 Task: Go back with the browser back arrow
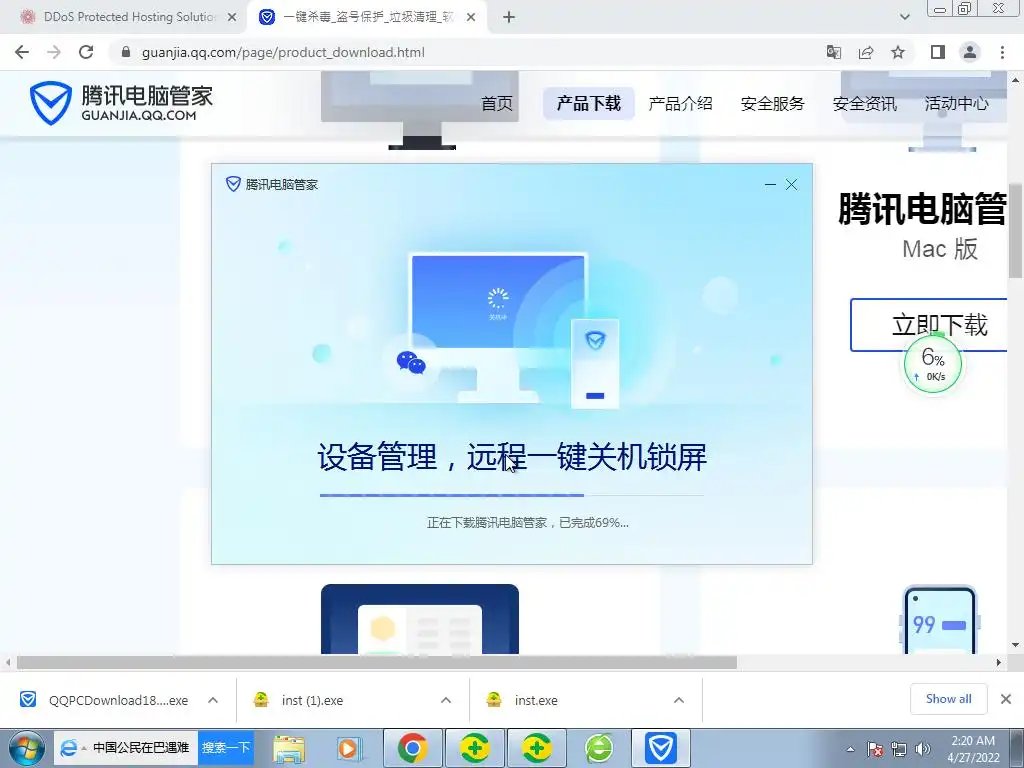pos(22,52)
